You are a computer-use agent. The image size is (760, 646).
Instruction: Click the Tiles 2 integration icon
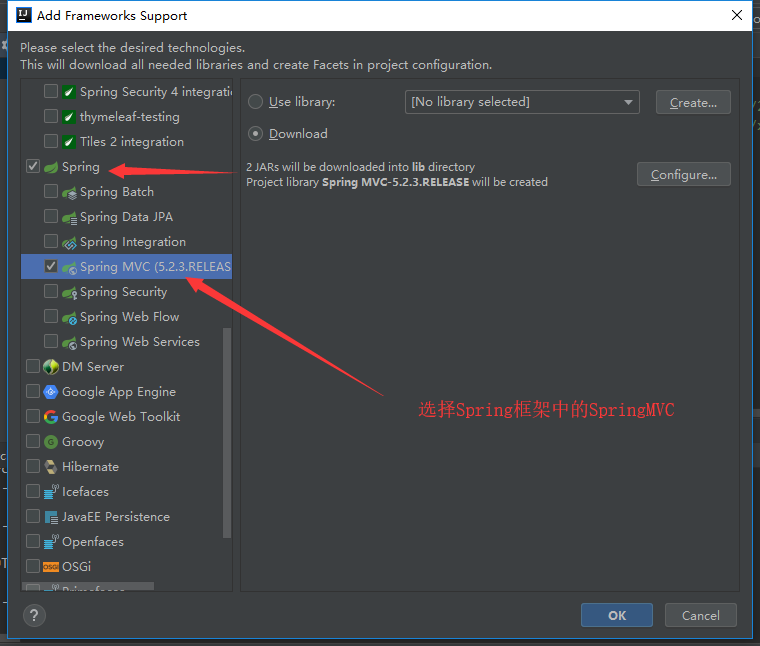[69, 142]
